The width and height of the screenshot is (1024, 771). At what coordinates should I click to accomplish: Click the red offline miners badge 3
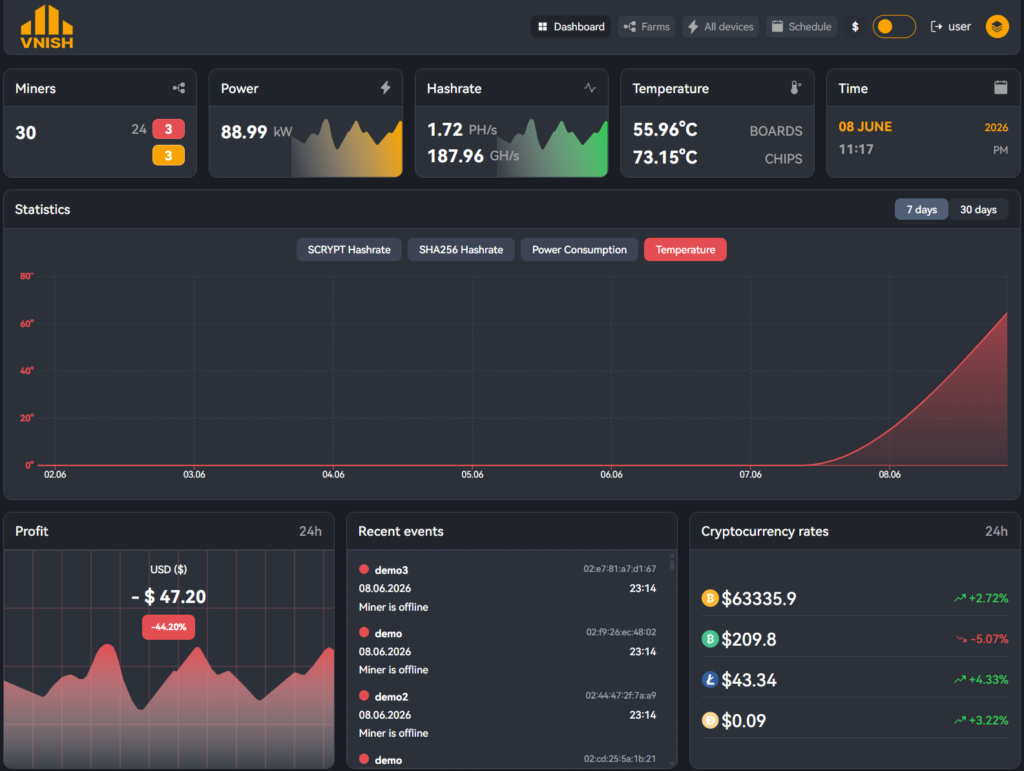[168, 129]
